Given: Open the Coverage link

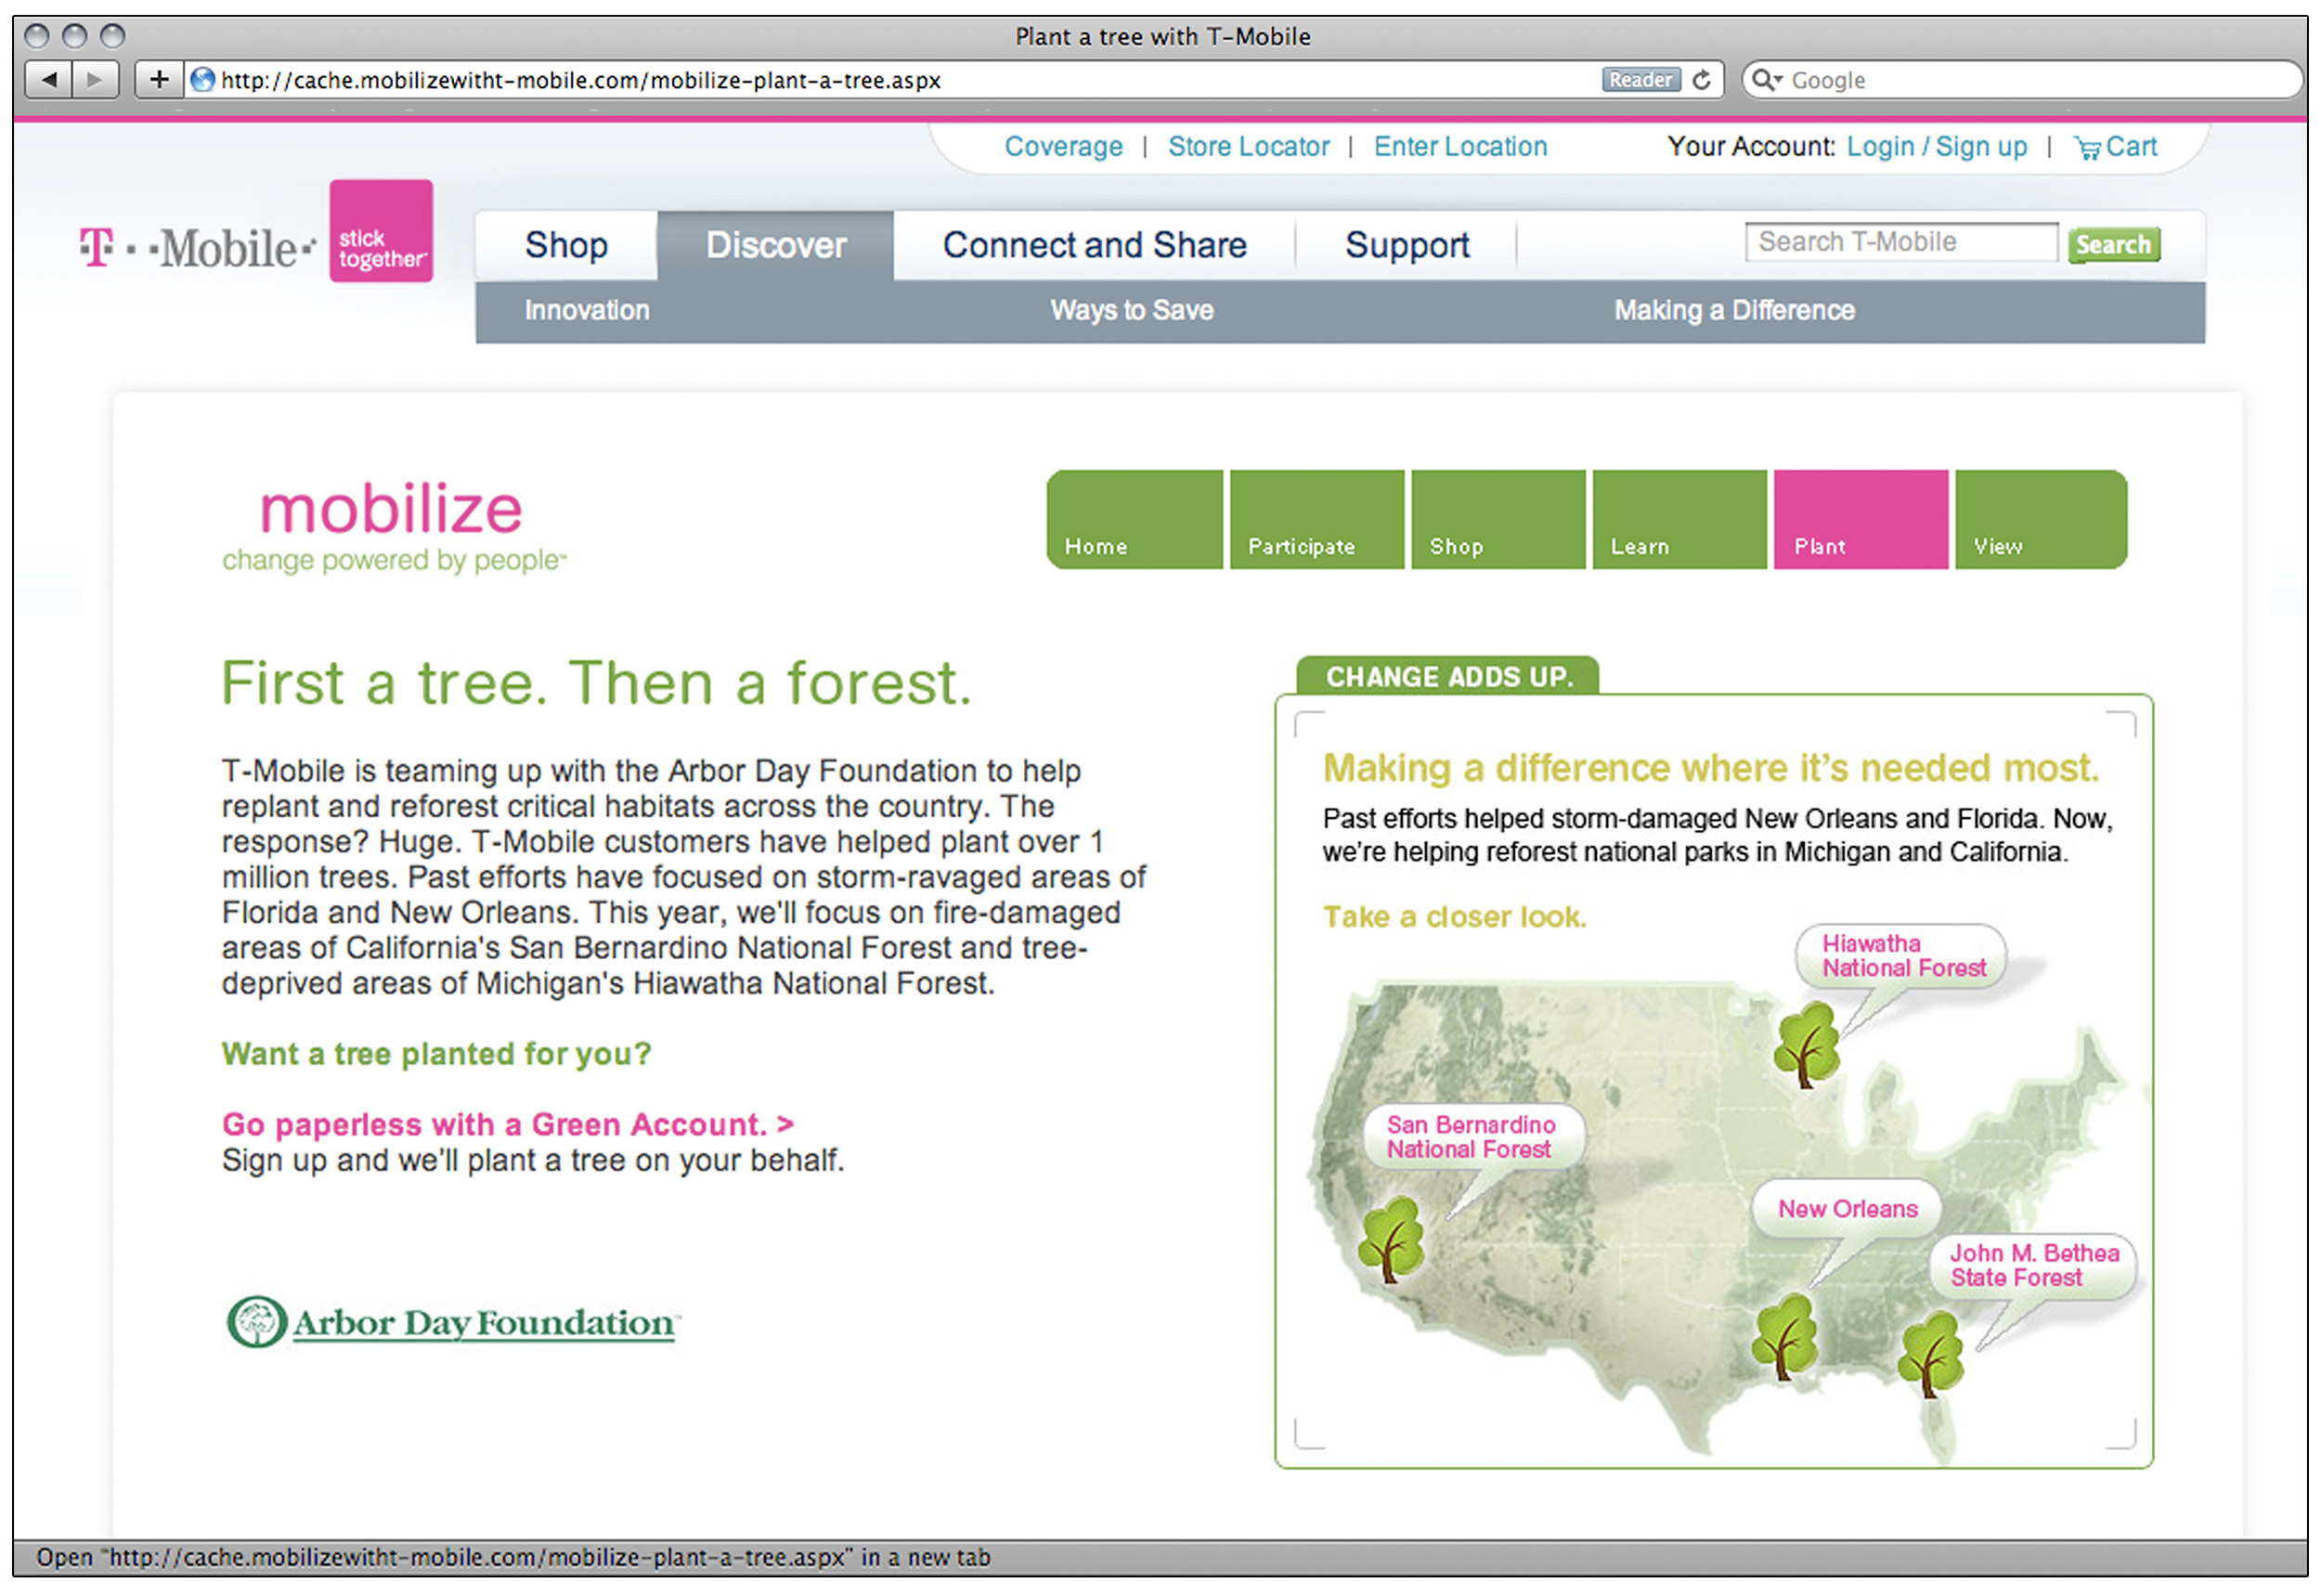Looking at the screenshot, I should click(1063, 147).
